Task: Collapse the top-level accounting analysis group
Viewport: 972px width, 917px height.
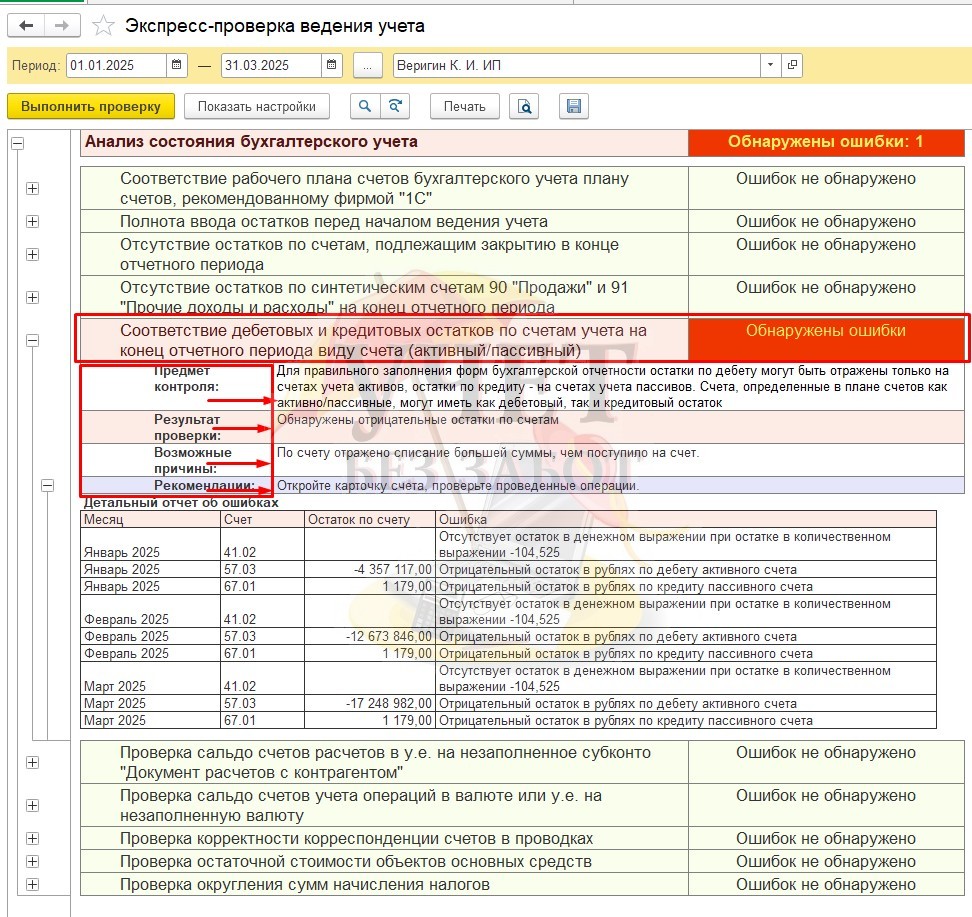Action: point(16,144)
